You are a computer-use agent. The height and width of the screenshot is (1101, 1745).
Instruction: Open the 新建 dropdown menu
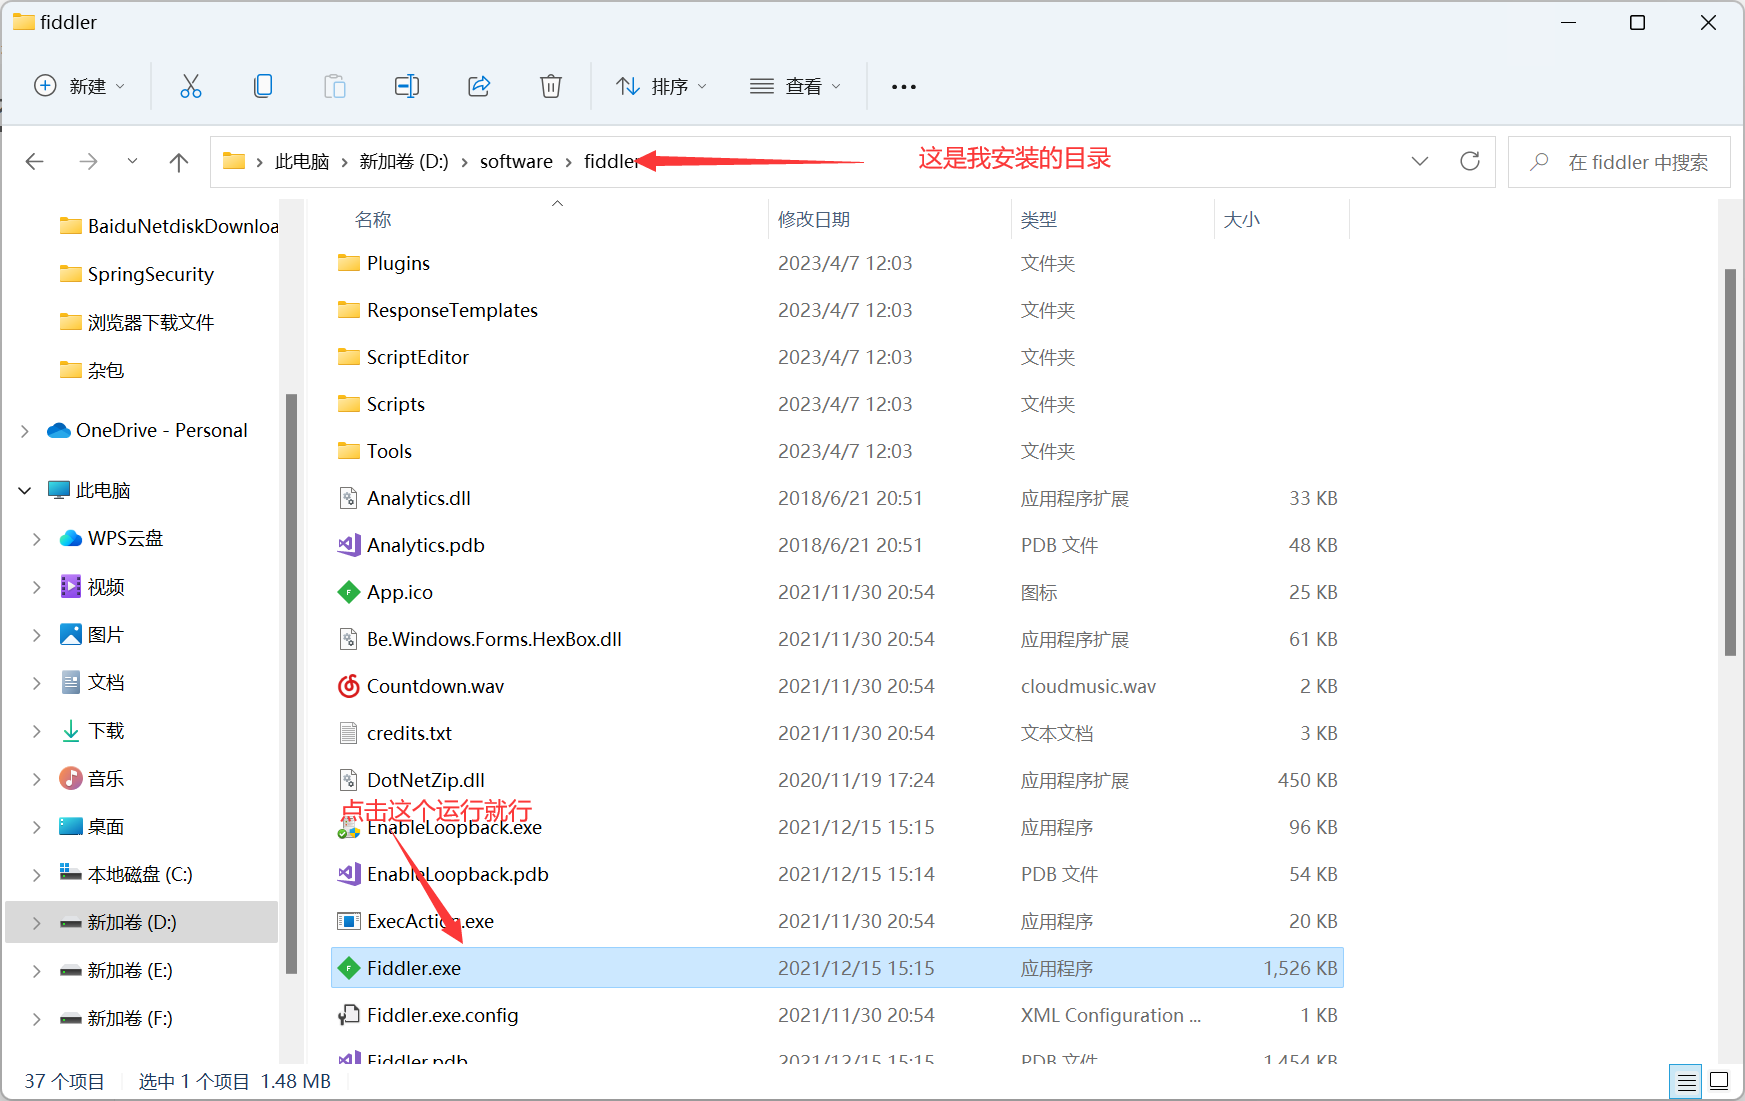[80, 86]
